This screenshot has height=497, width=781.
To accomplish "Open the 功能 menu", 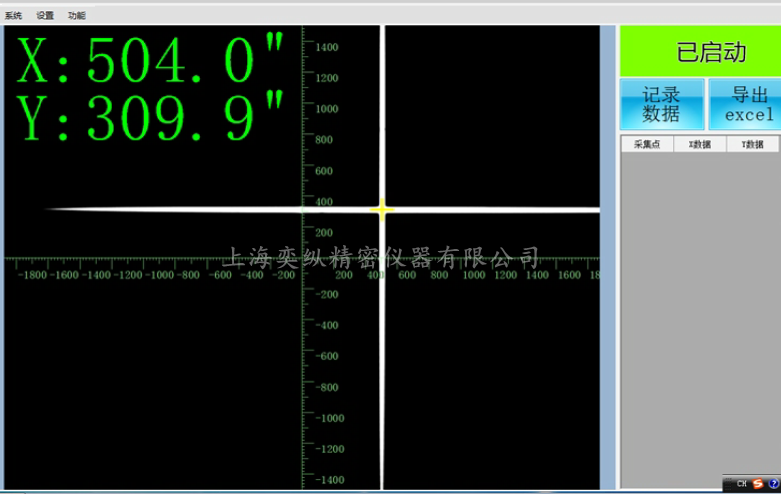I will tap(76, 16).
